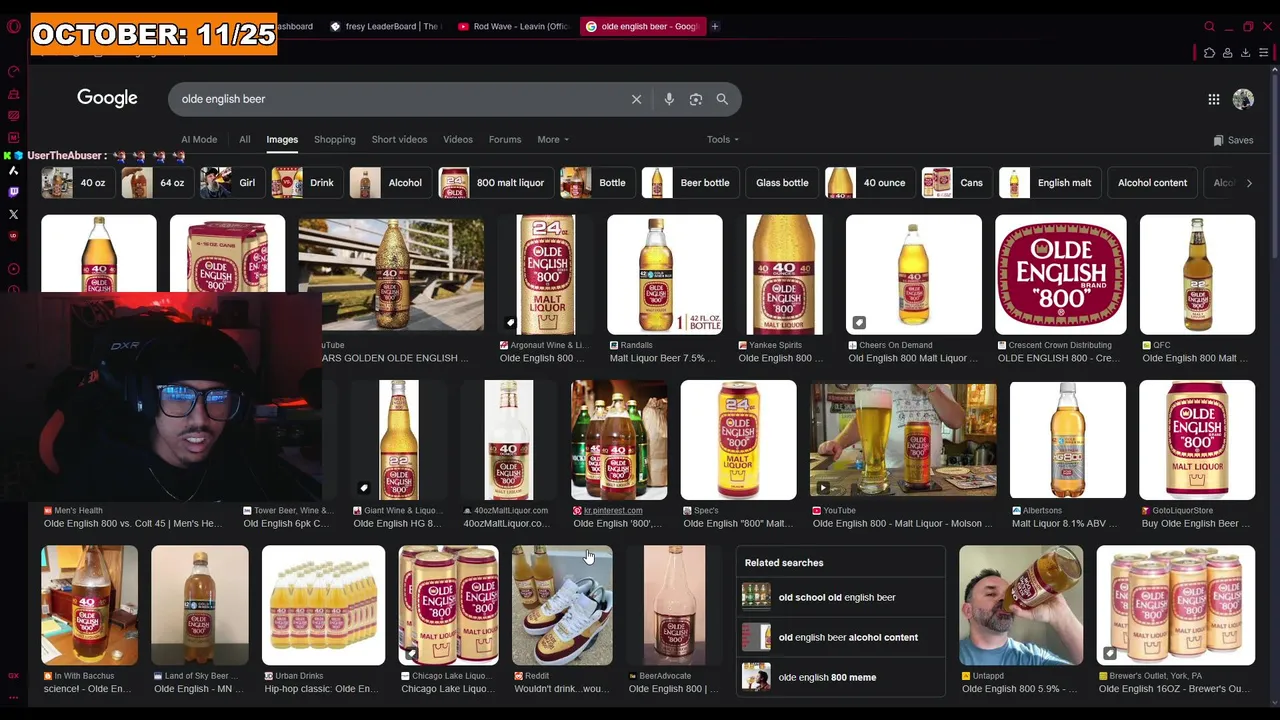Filter images by 800 malt liquor chip
The width and height of the screenshot is (1280, 720).
(496, 183)
